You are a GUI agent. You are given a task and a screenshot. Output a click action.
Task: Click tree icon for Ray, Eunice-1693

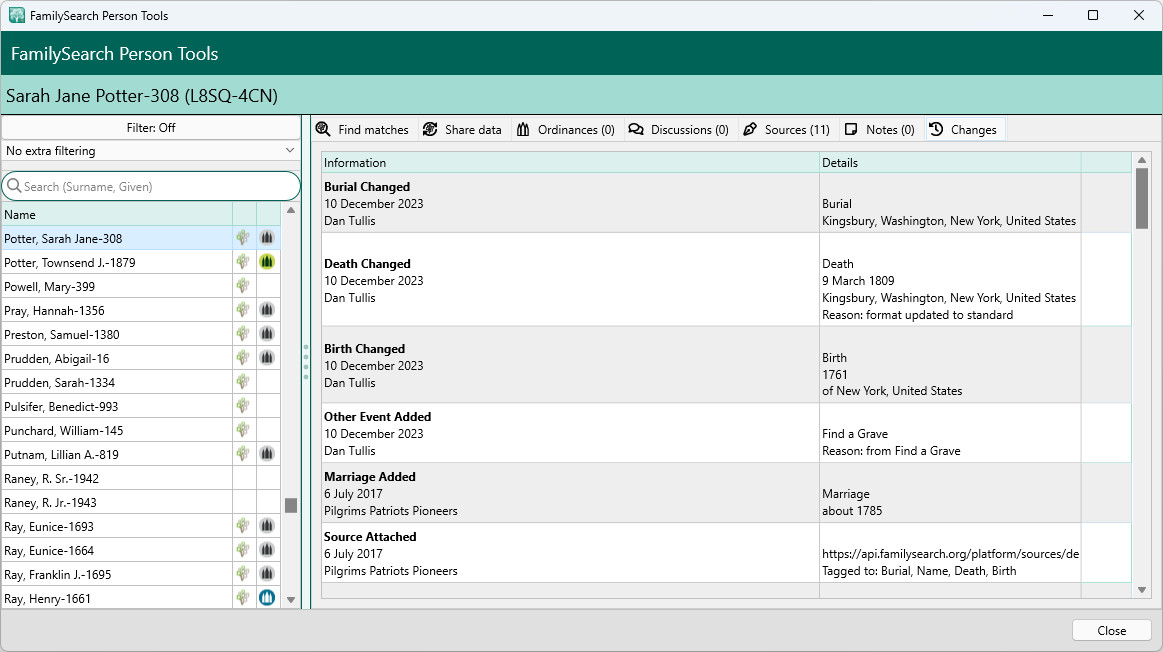click(243, 526)
